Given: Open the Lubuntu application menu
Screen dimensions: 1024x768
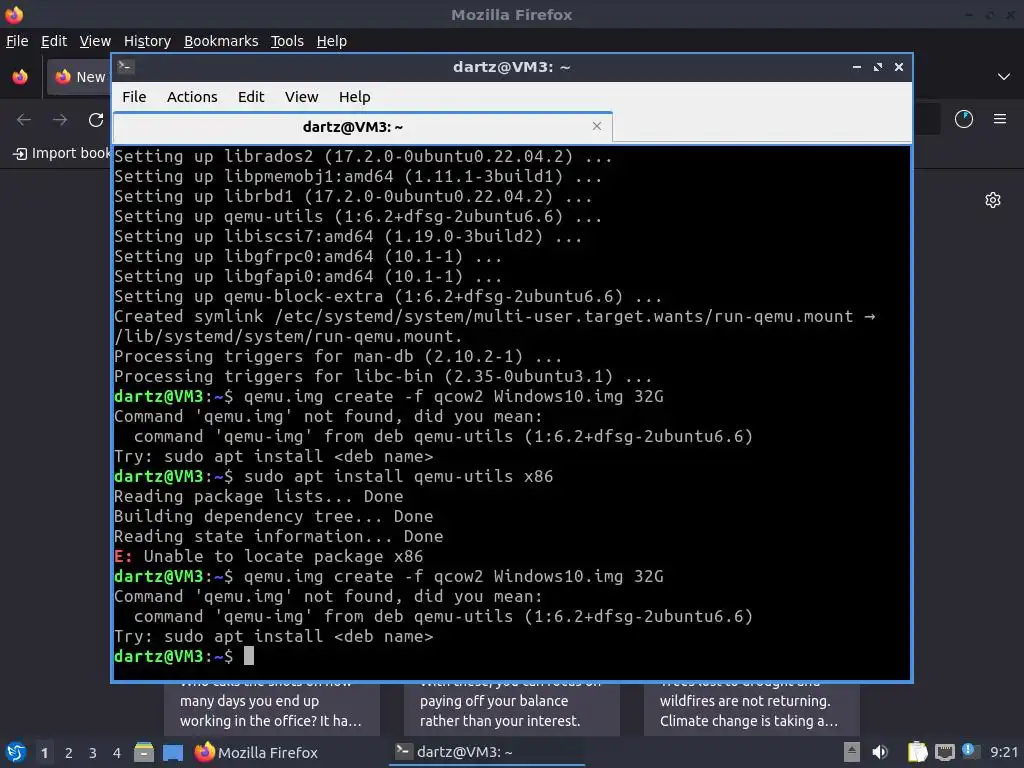Looking at the screenshot, I should pyautogui.click(x=16, y=753).
